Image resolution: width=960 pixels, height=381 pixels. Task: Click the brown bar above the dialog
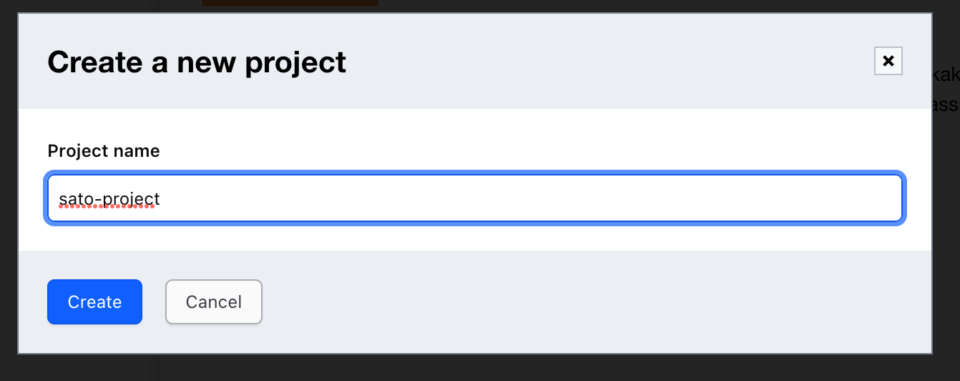point(290,2)
